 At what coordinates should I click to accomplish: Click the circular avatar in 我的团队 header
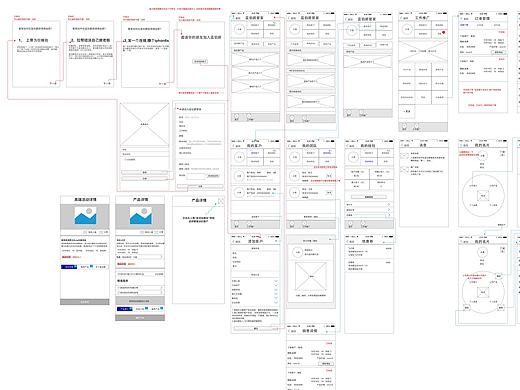point(294,157)
